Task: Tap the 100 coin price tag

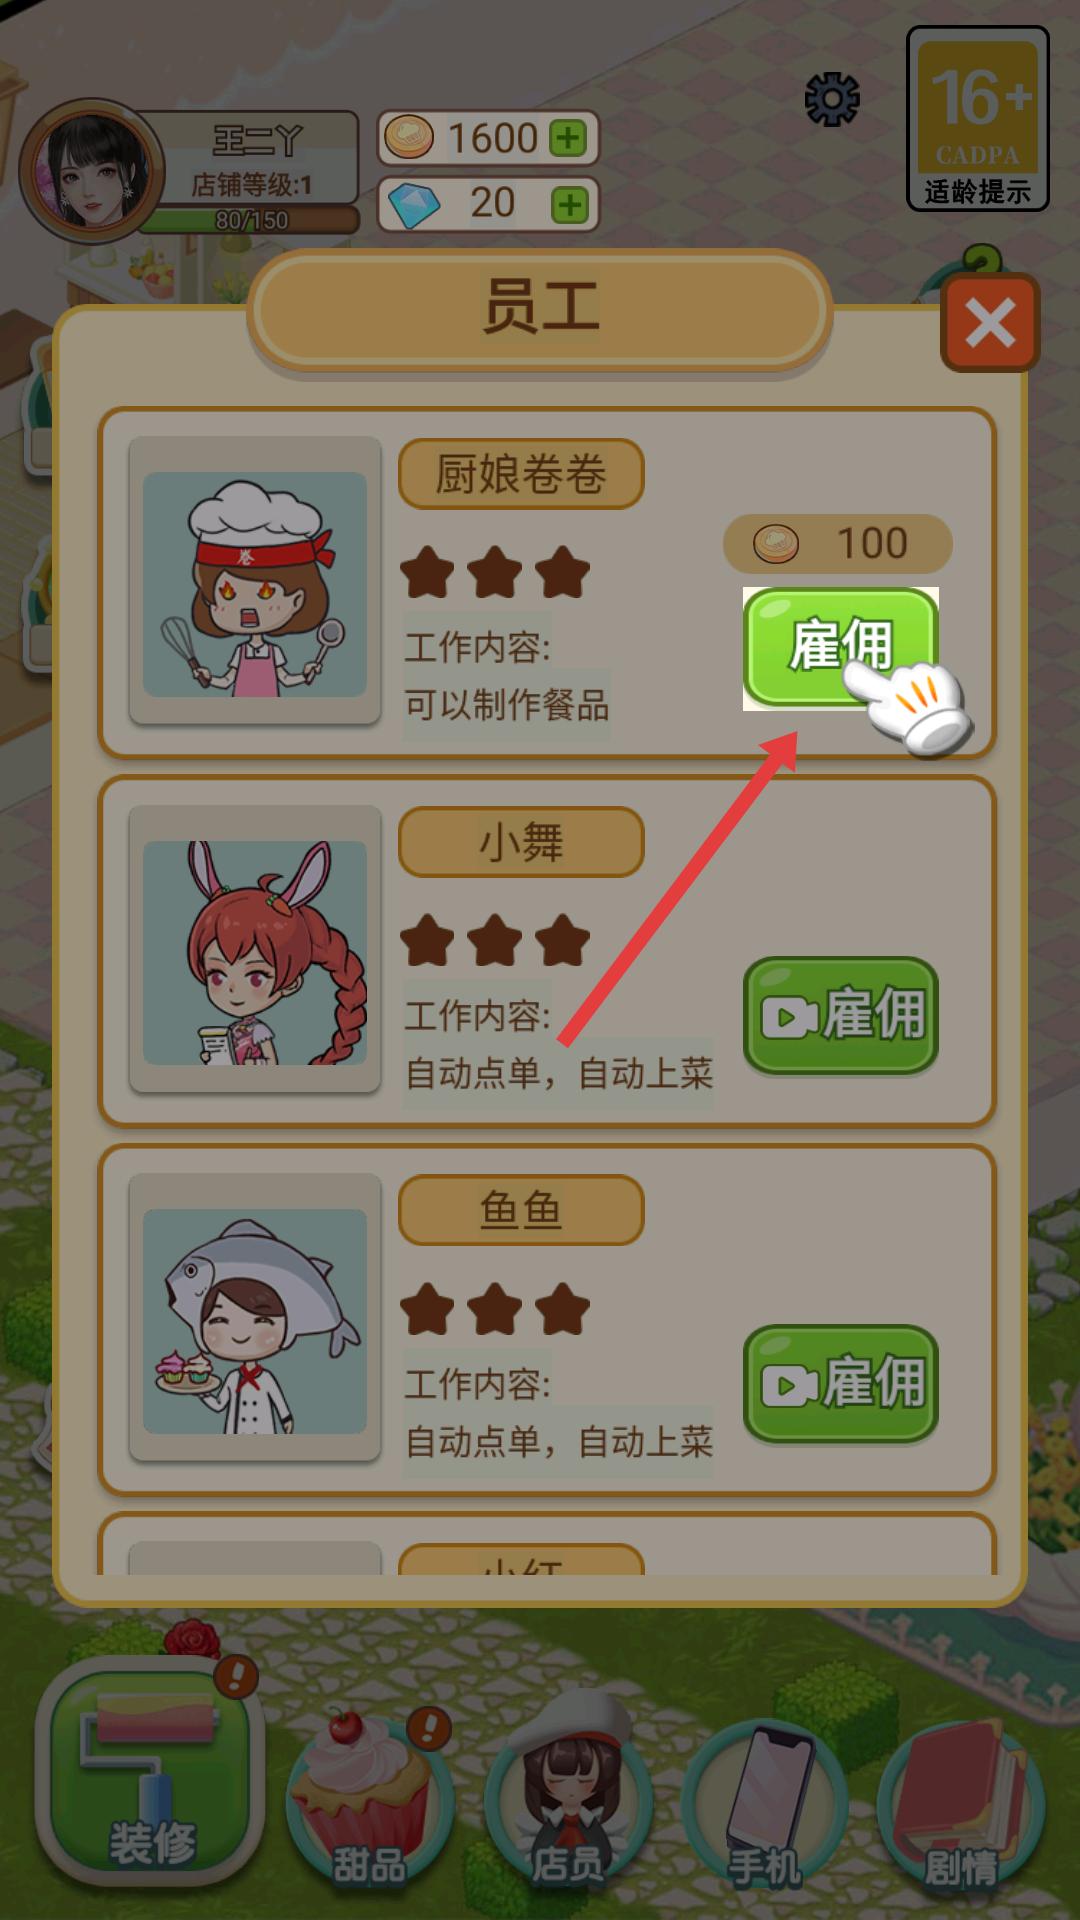Action: 837,544
